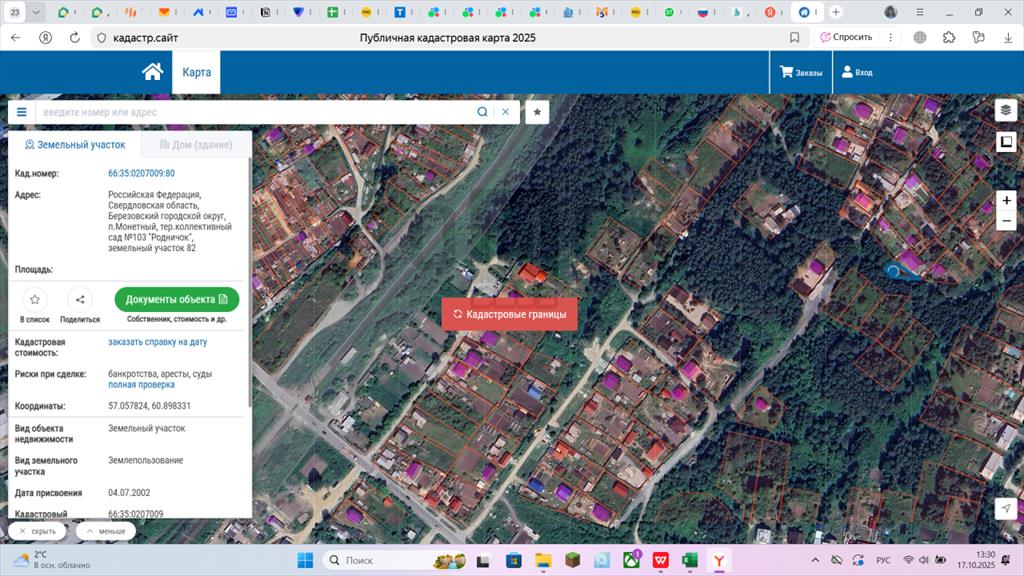The width and height of the screenshot is (1024, 576).
Task: Zoom out on the map
Action: (x=1006, y=222)
